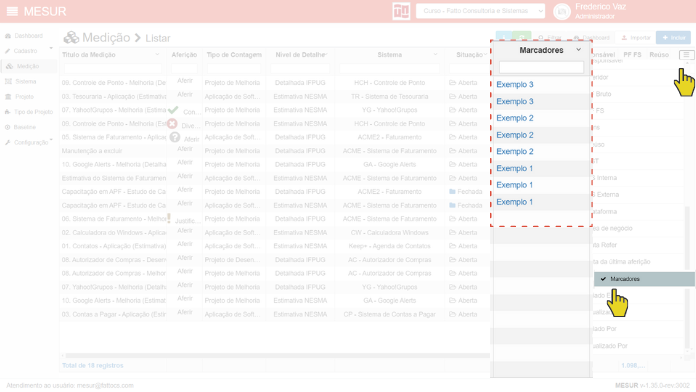Click the exclamation Justific... status icon
The width and height of the screenshot is (696, 392).
169,218
